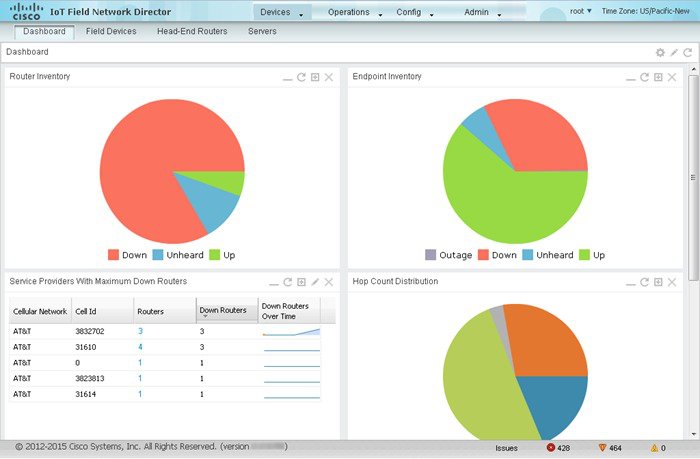Open dashboard settings gear icon

coord(660,53)
